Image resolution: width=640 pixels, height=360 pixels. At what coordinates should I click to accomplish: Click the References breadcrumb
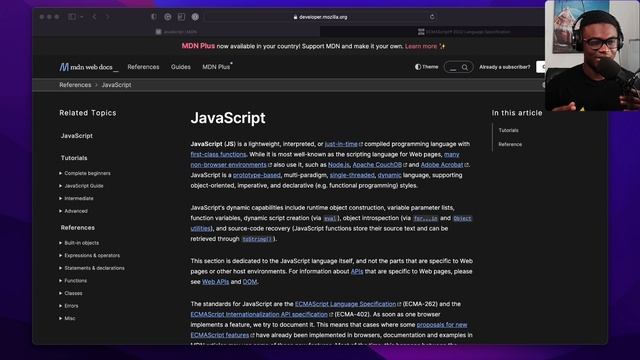click(x=75, y=85)
